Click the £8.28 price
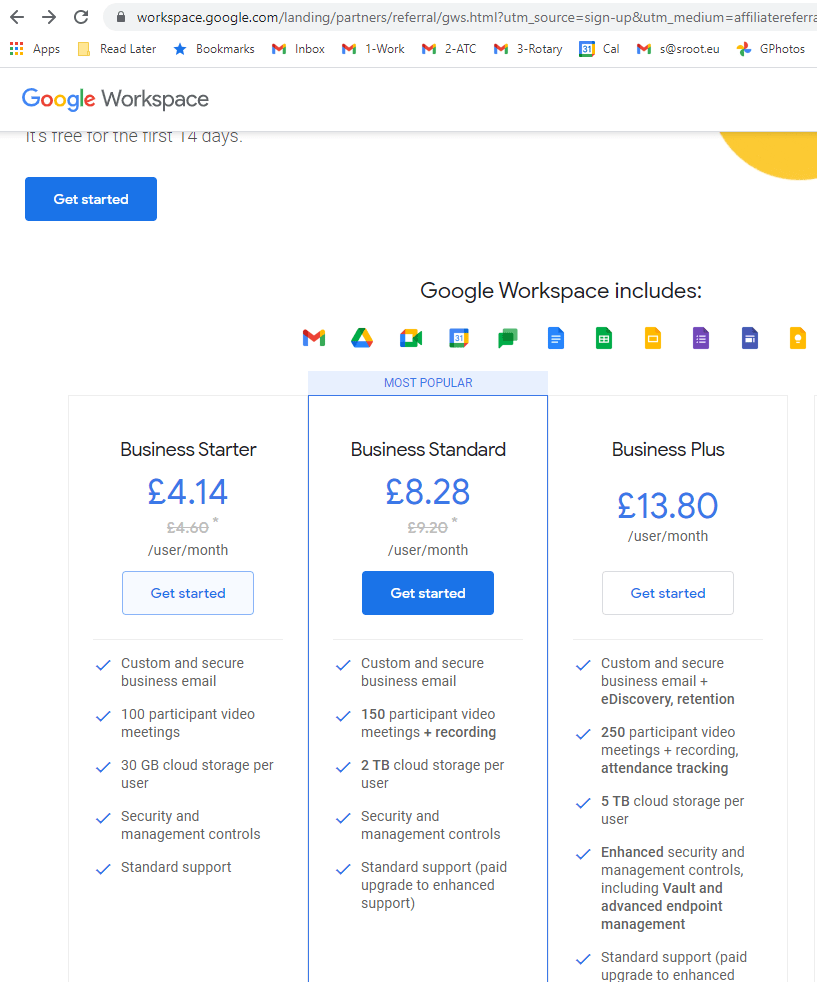 click(x=428, y=492)
